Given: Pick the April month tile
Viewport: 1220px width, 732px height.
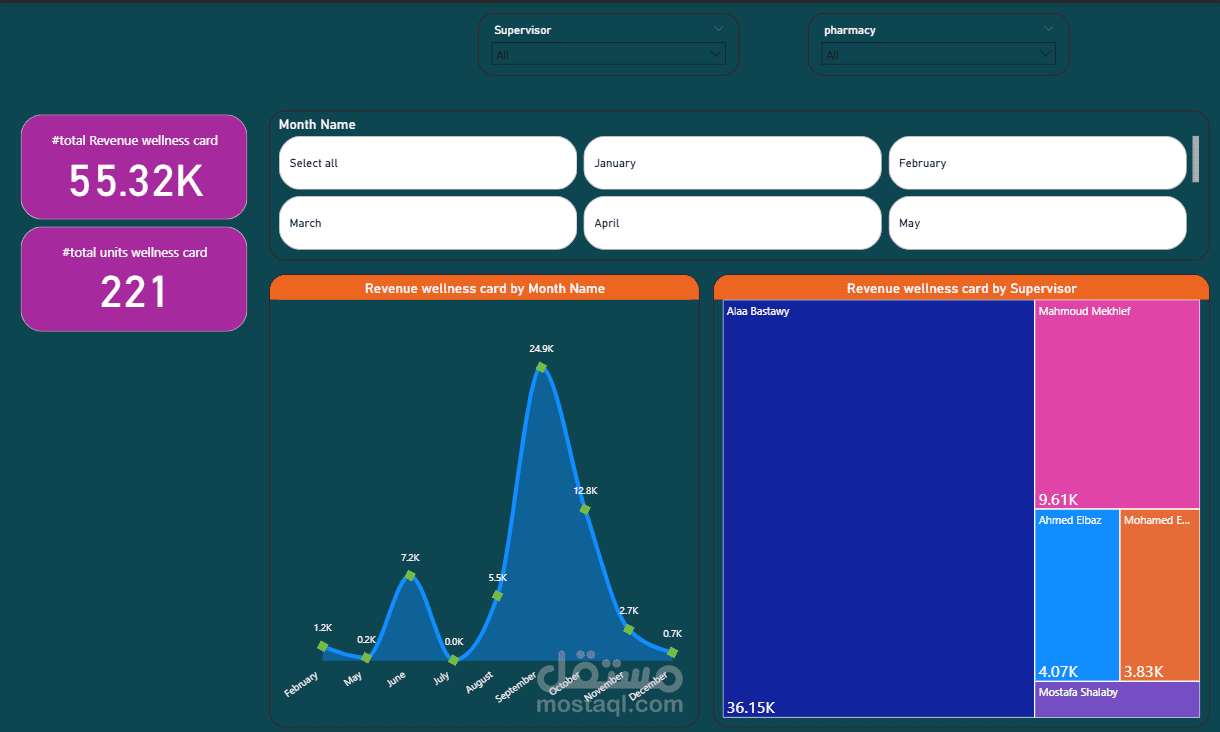Looking at the screenshot, I should pyautogui.click(x=733, y=223).
